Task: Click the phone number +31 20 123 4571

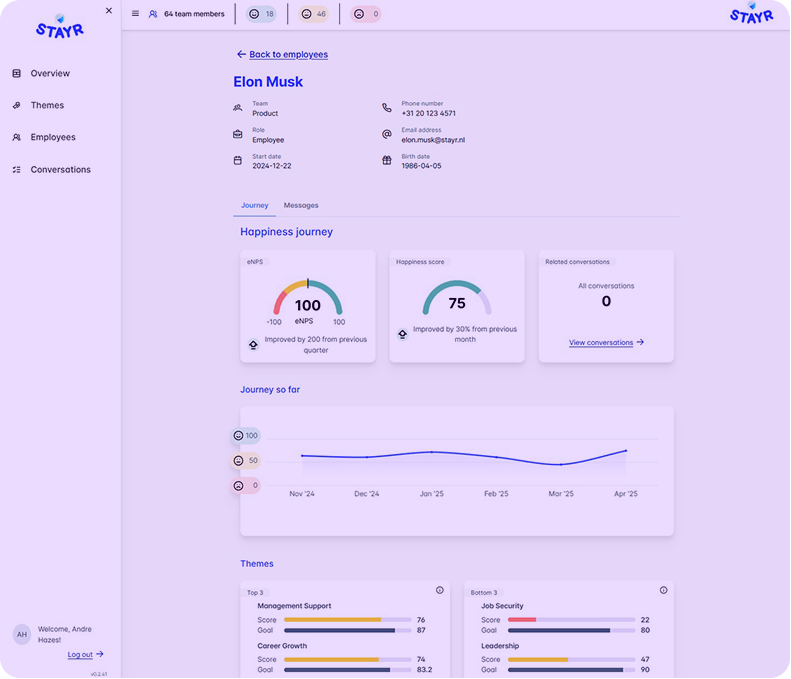Action: pos(428,114)
